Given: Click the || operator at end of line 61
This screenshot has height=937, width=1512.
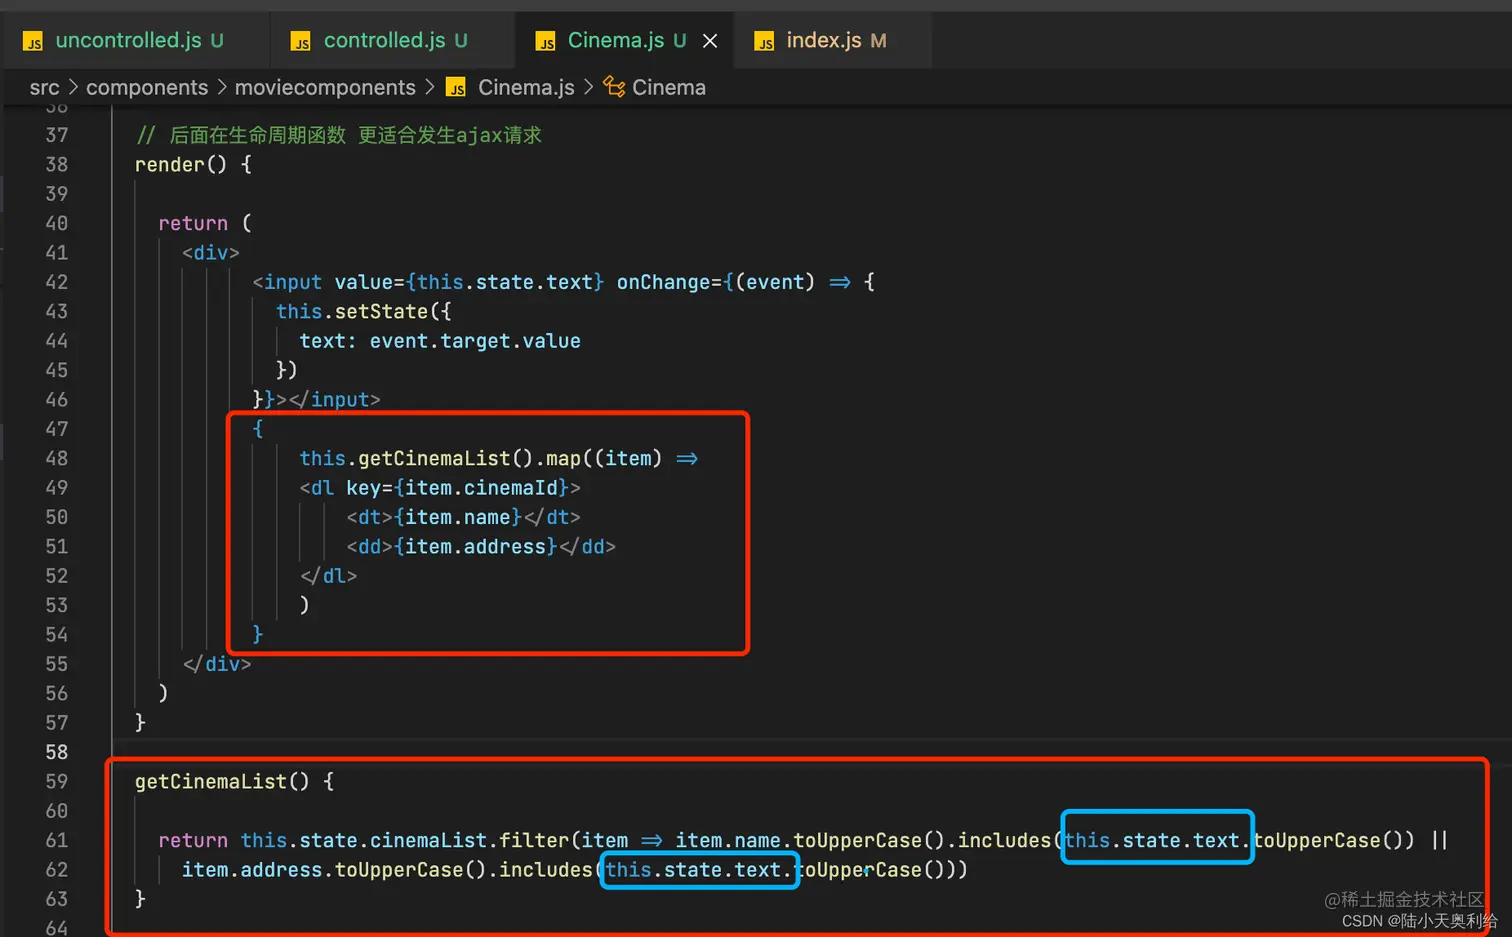Looking at the screenshot, I should pos(1439,841).
